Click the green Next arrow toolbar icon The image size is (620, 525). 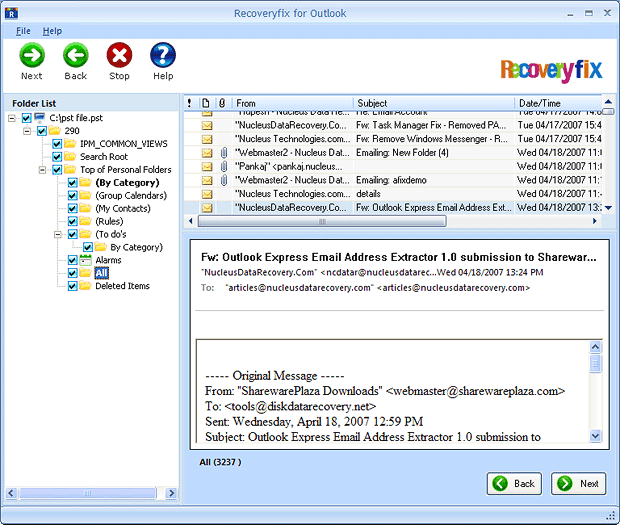tap(32, 55)
